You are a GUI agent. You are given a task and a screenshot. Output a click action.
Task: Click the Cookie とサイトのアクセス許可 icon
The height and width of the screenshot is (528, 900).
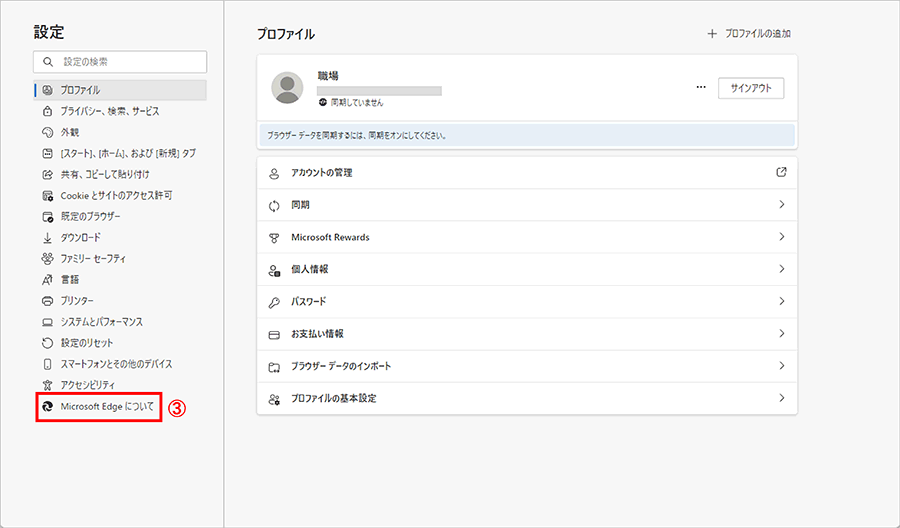(48, 196)
